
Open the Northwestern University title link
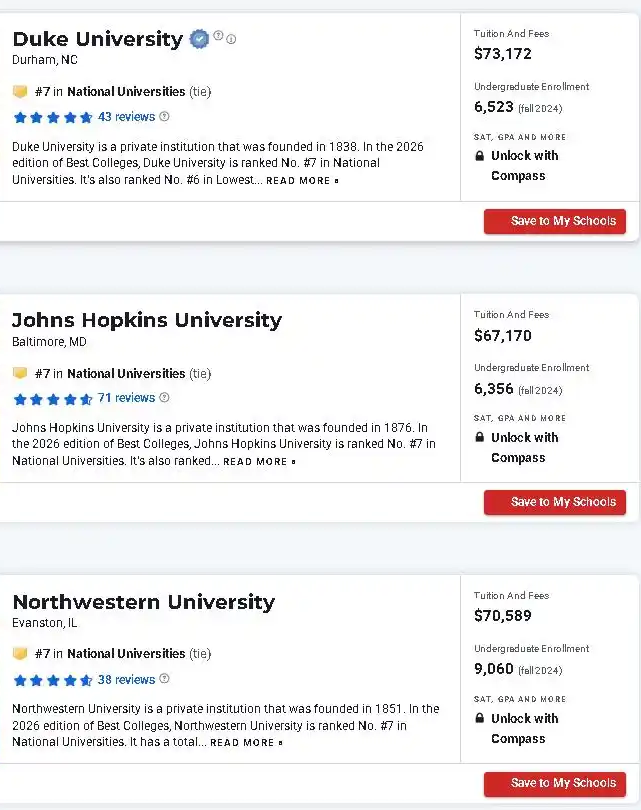[143, 602]
